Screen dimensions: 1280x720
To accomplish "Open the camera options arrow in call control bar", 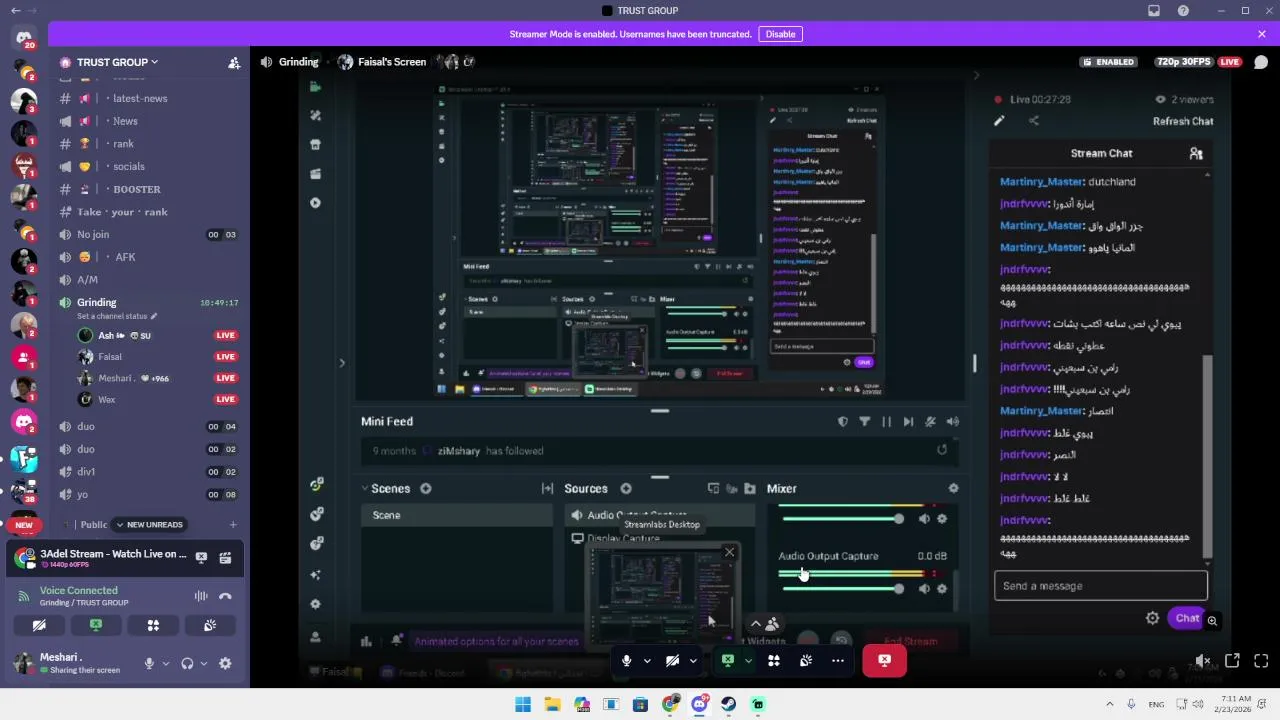I will pyautogui.click(x=692, y=660).
